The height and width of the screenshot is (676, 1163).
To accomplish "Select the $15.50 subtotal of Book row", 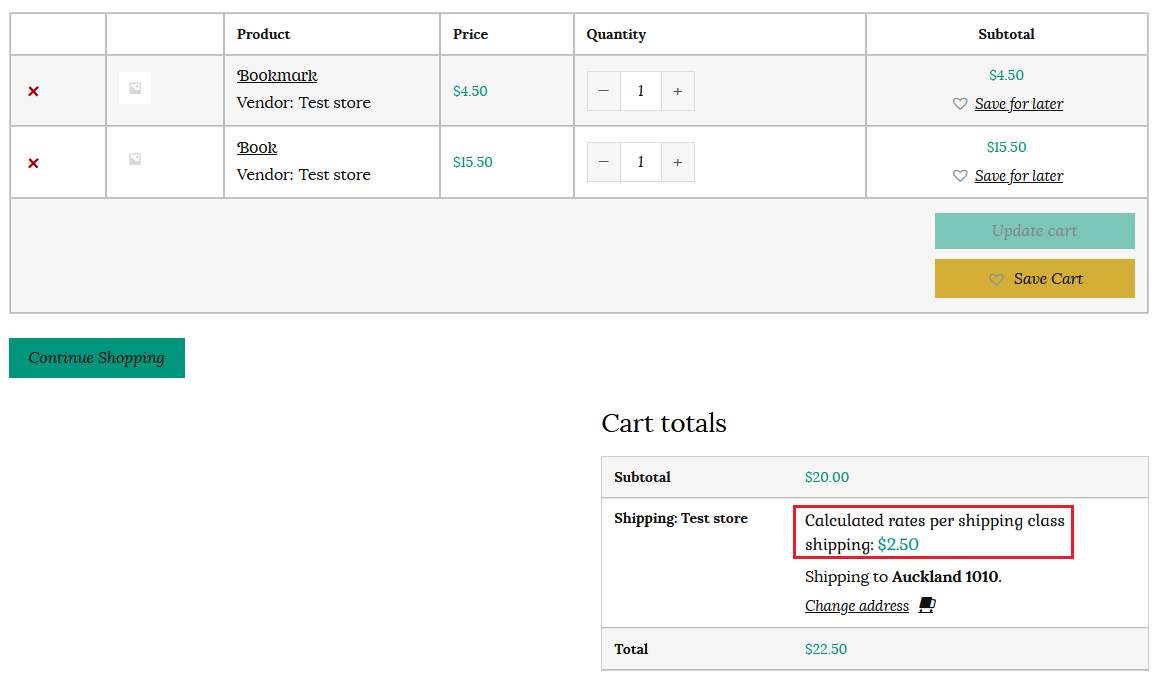I will pos(1006,147).
